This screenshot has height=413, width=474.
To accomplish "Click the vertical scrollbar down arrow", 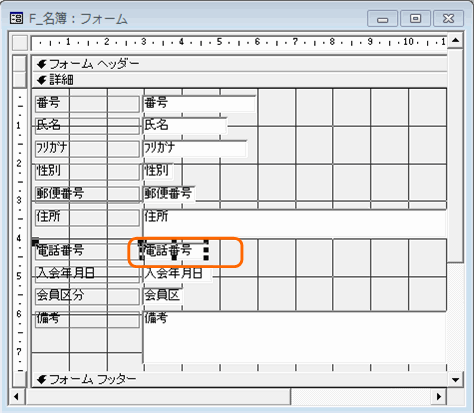I will pyautogui.click(x=455, y=379).
